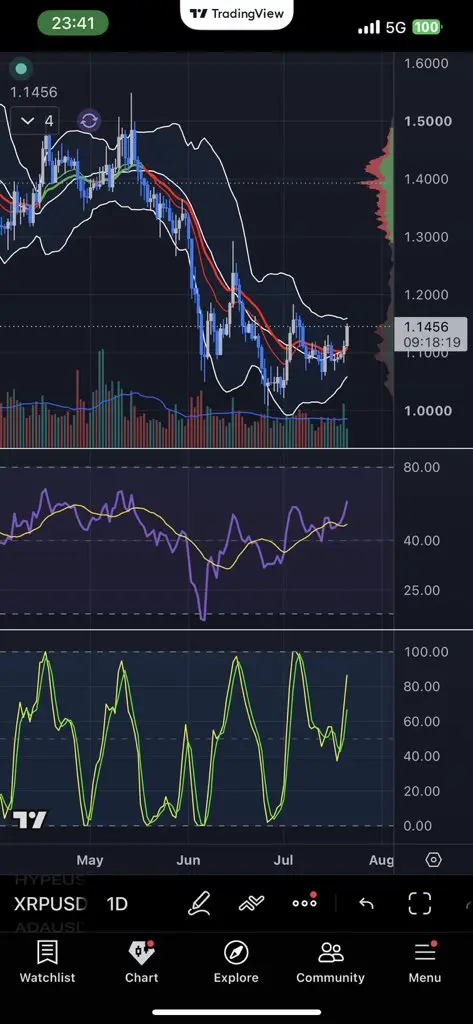
Task: Open the drawing tools pencil icon
Action: [x=199, y=903]
